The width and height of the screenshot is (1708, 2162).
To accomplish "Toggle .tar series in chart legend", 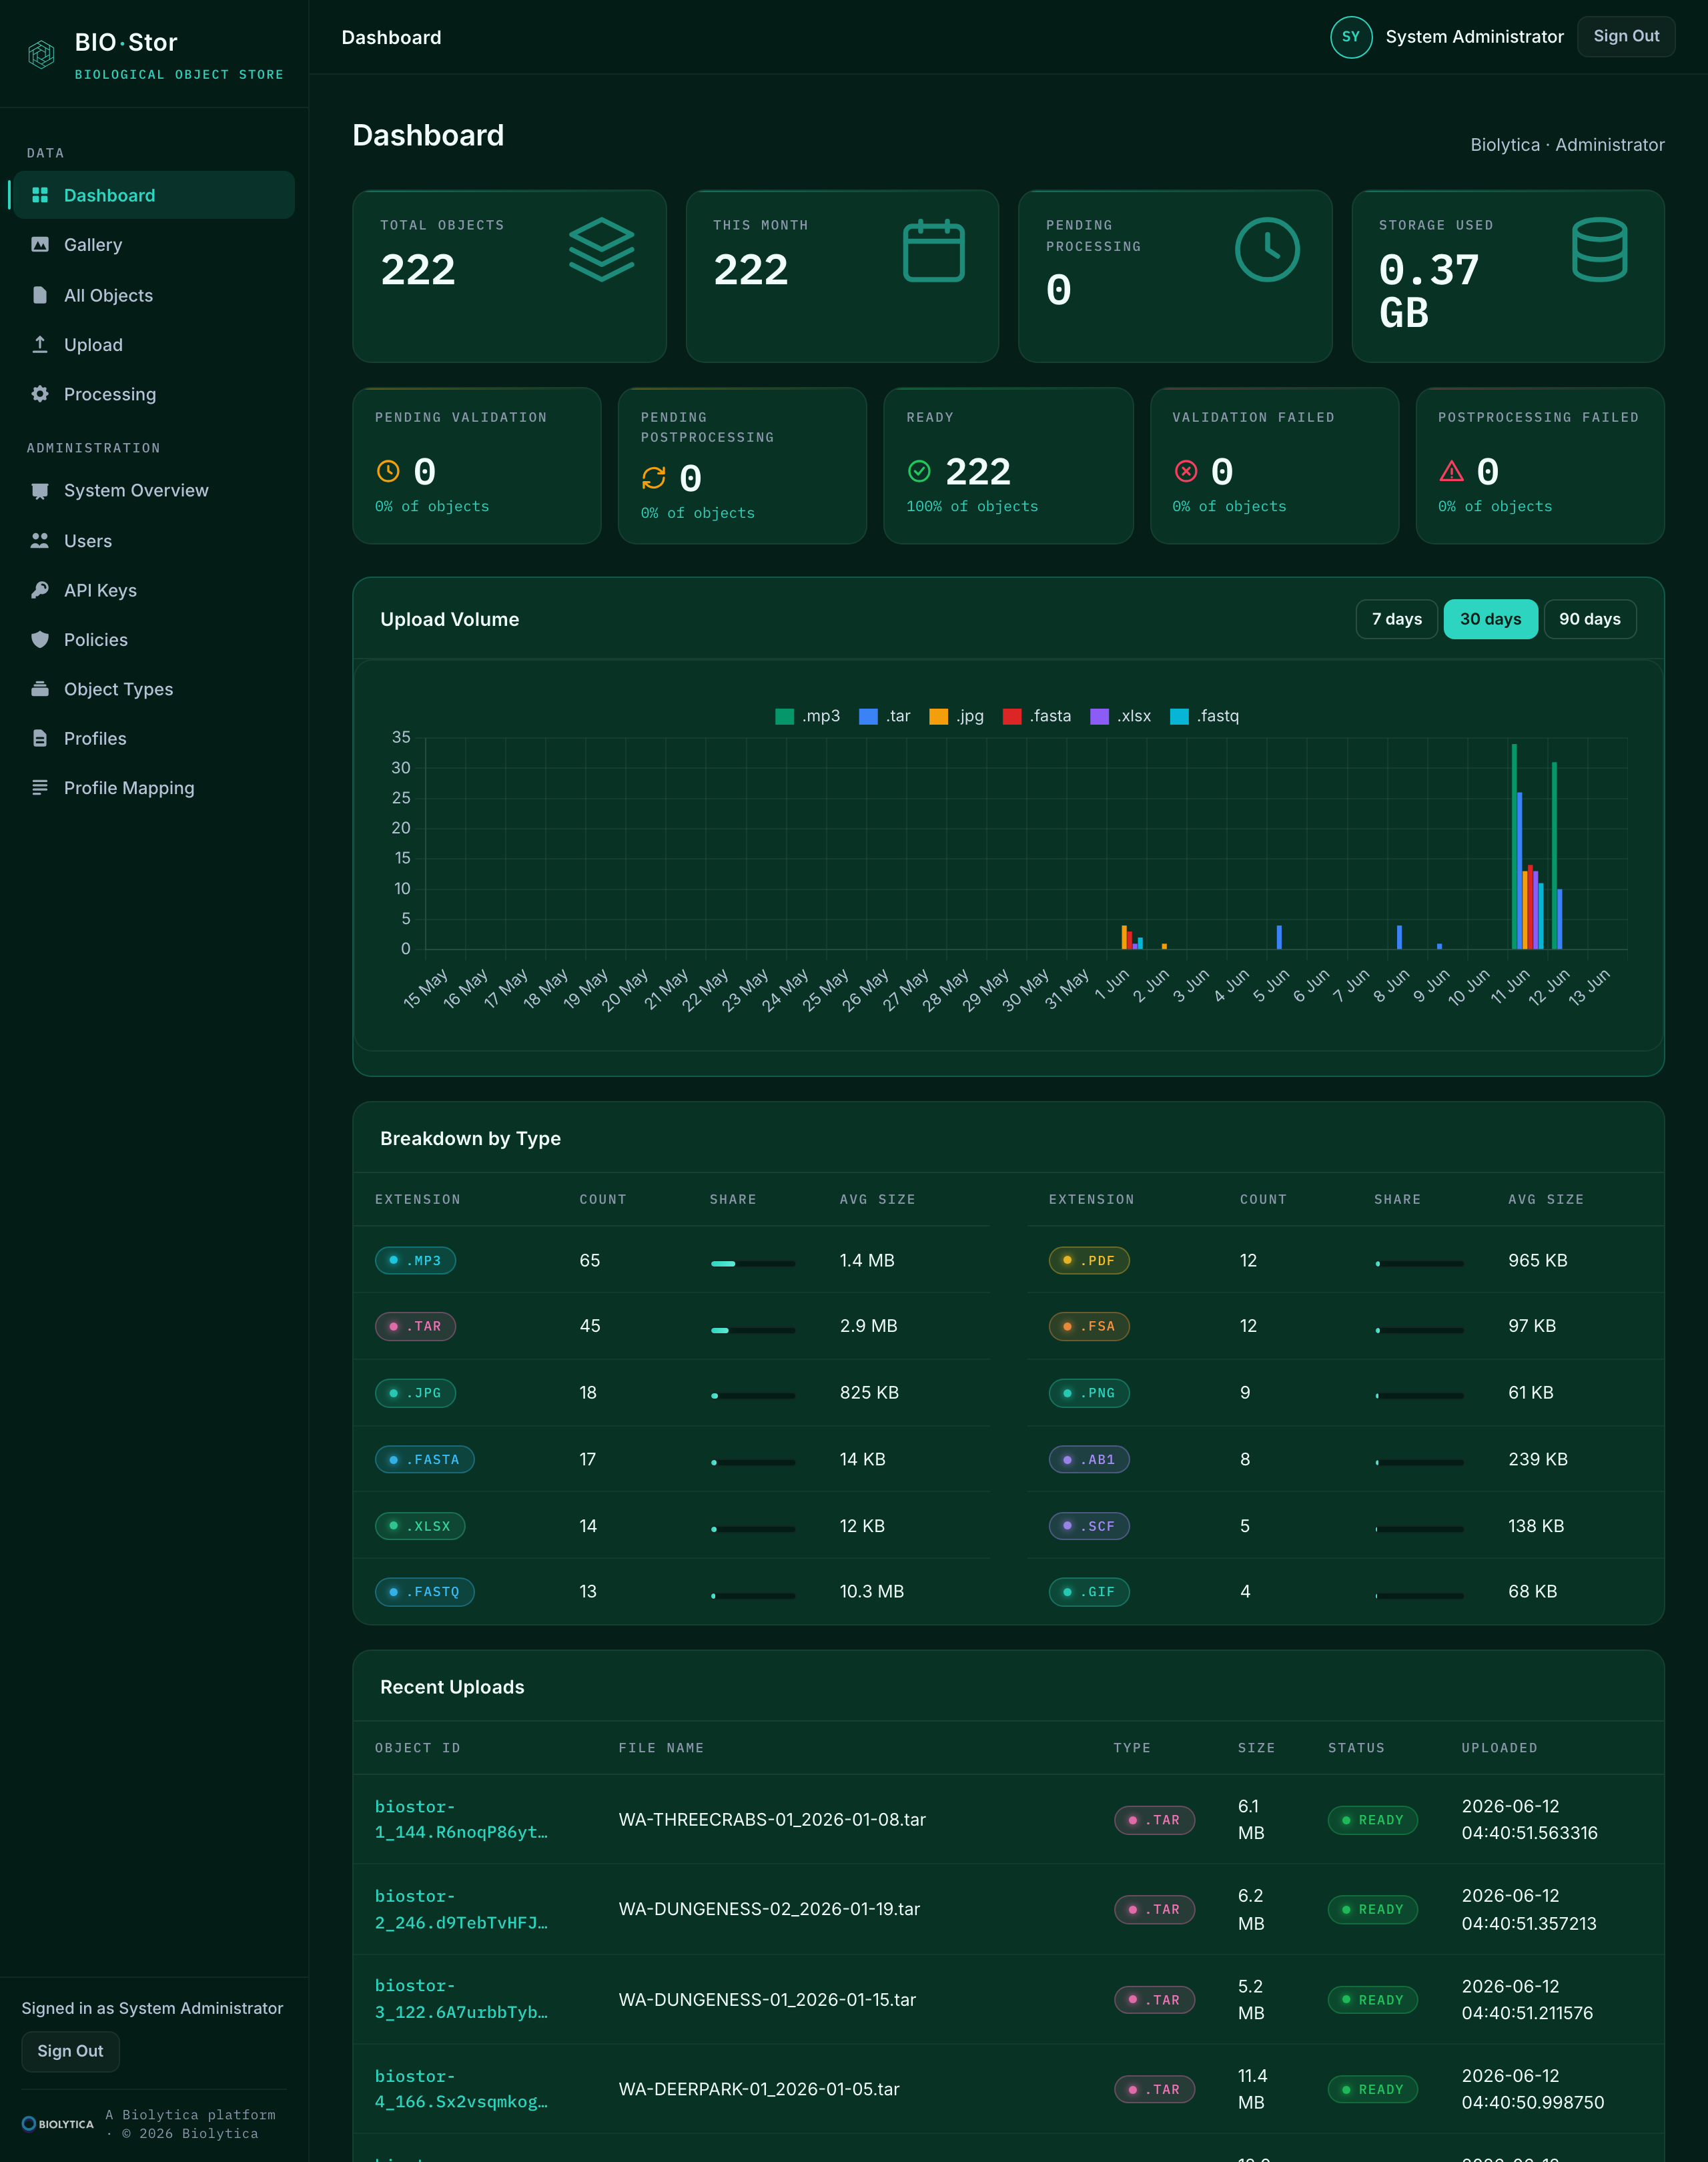I will pyautogui.click(x=884, y=716).
